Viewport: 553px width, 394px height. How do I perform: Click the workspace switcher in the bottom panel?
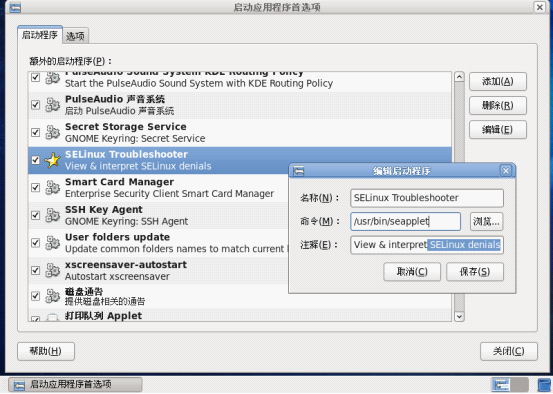510,385
